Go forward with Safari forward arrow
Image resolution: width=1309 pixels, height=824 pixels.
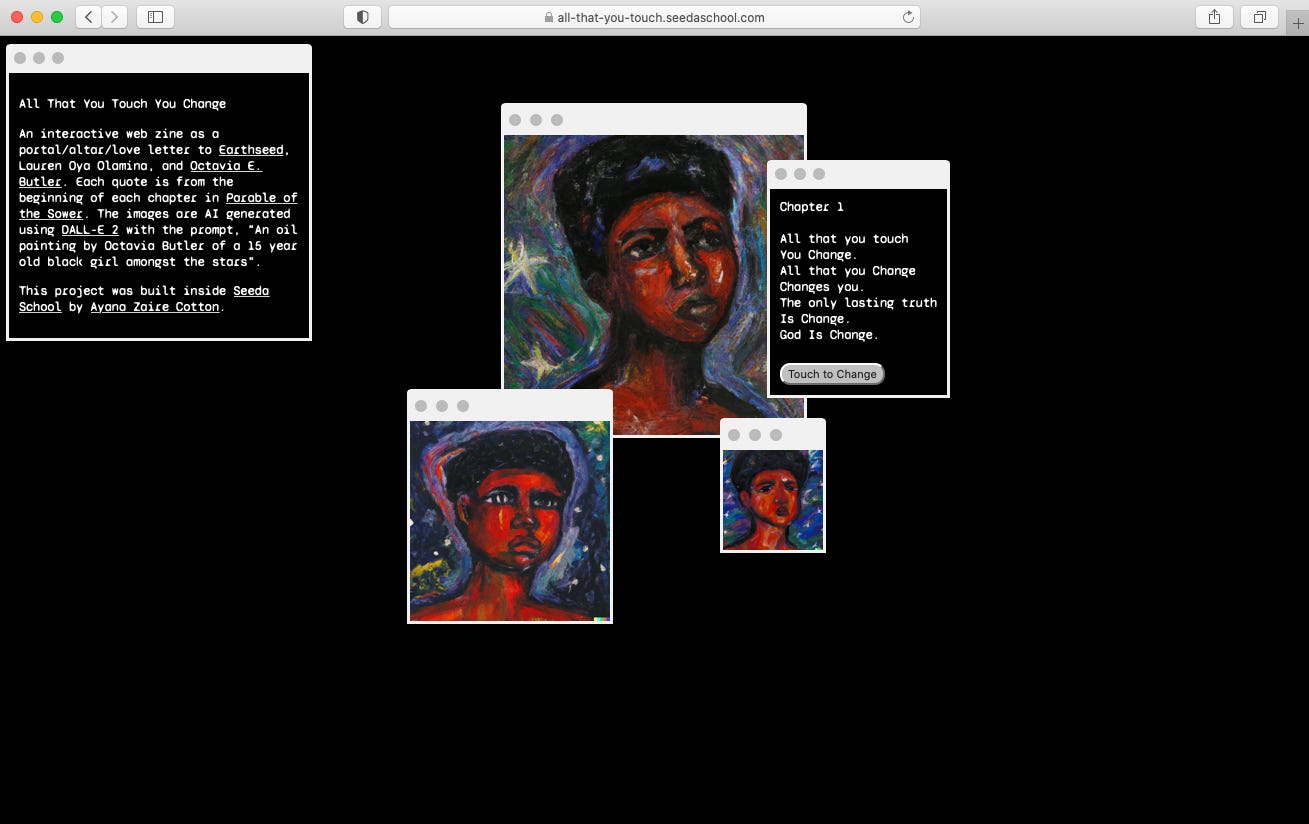click(x=115, y=17)
